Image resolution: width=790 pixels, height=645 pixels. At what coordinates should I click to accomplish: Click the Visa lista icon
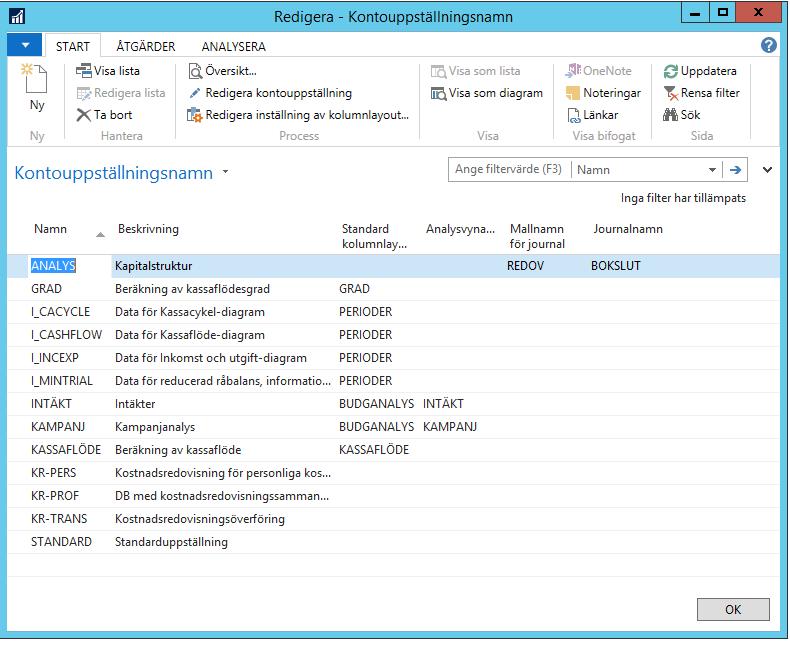click(84, 71)
